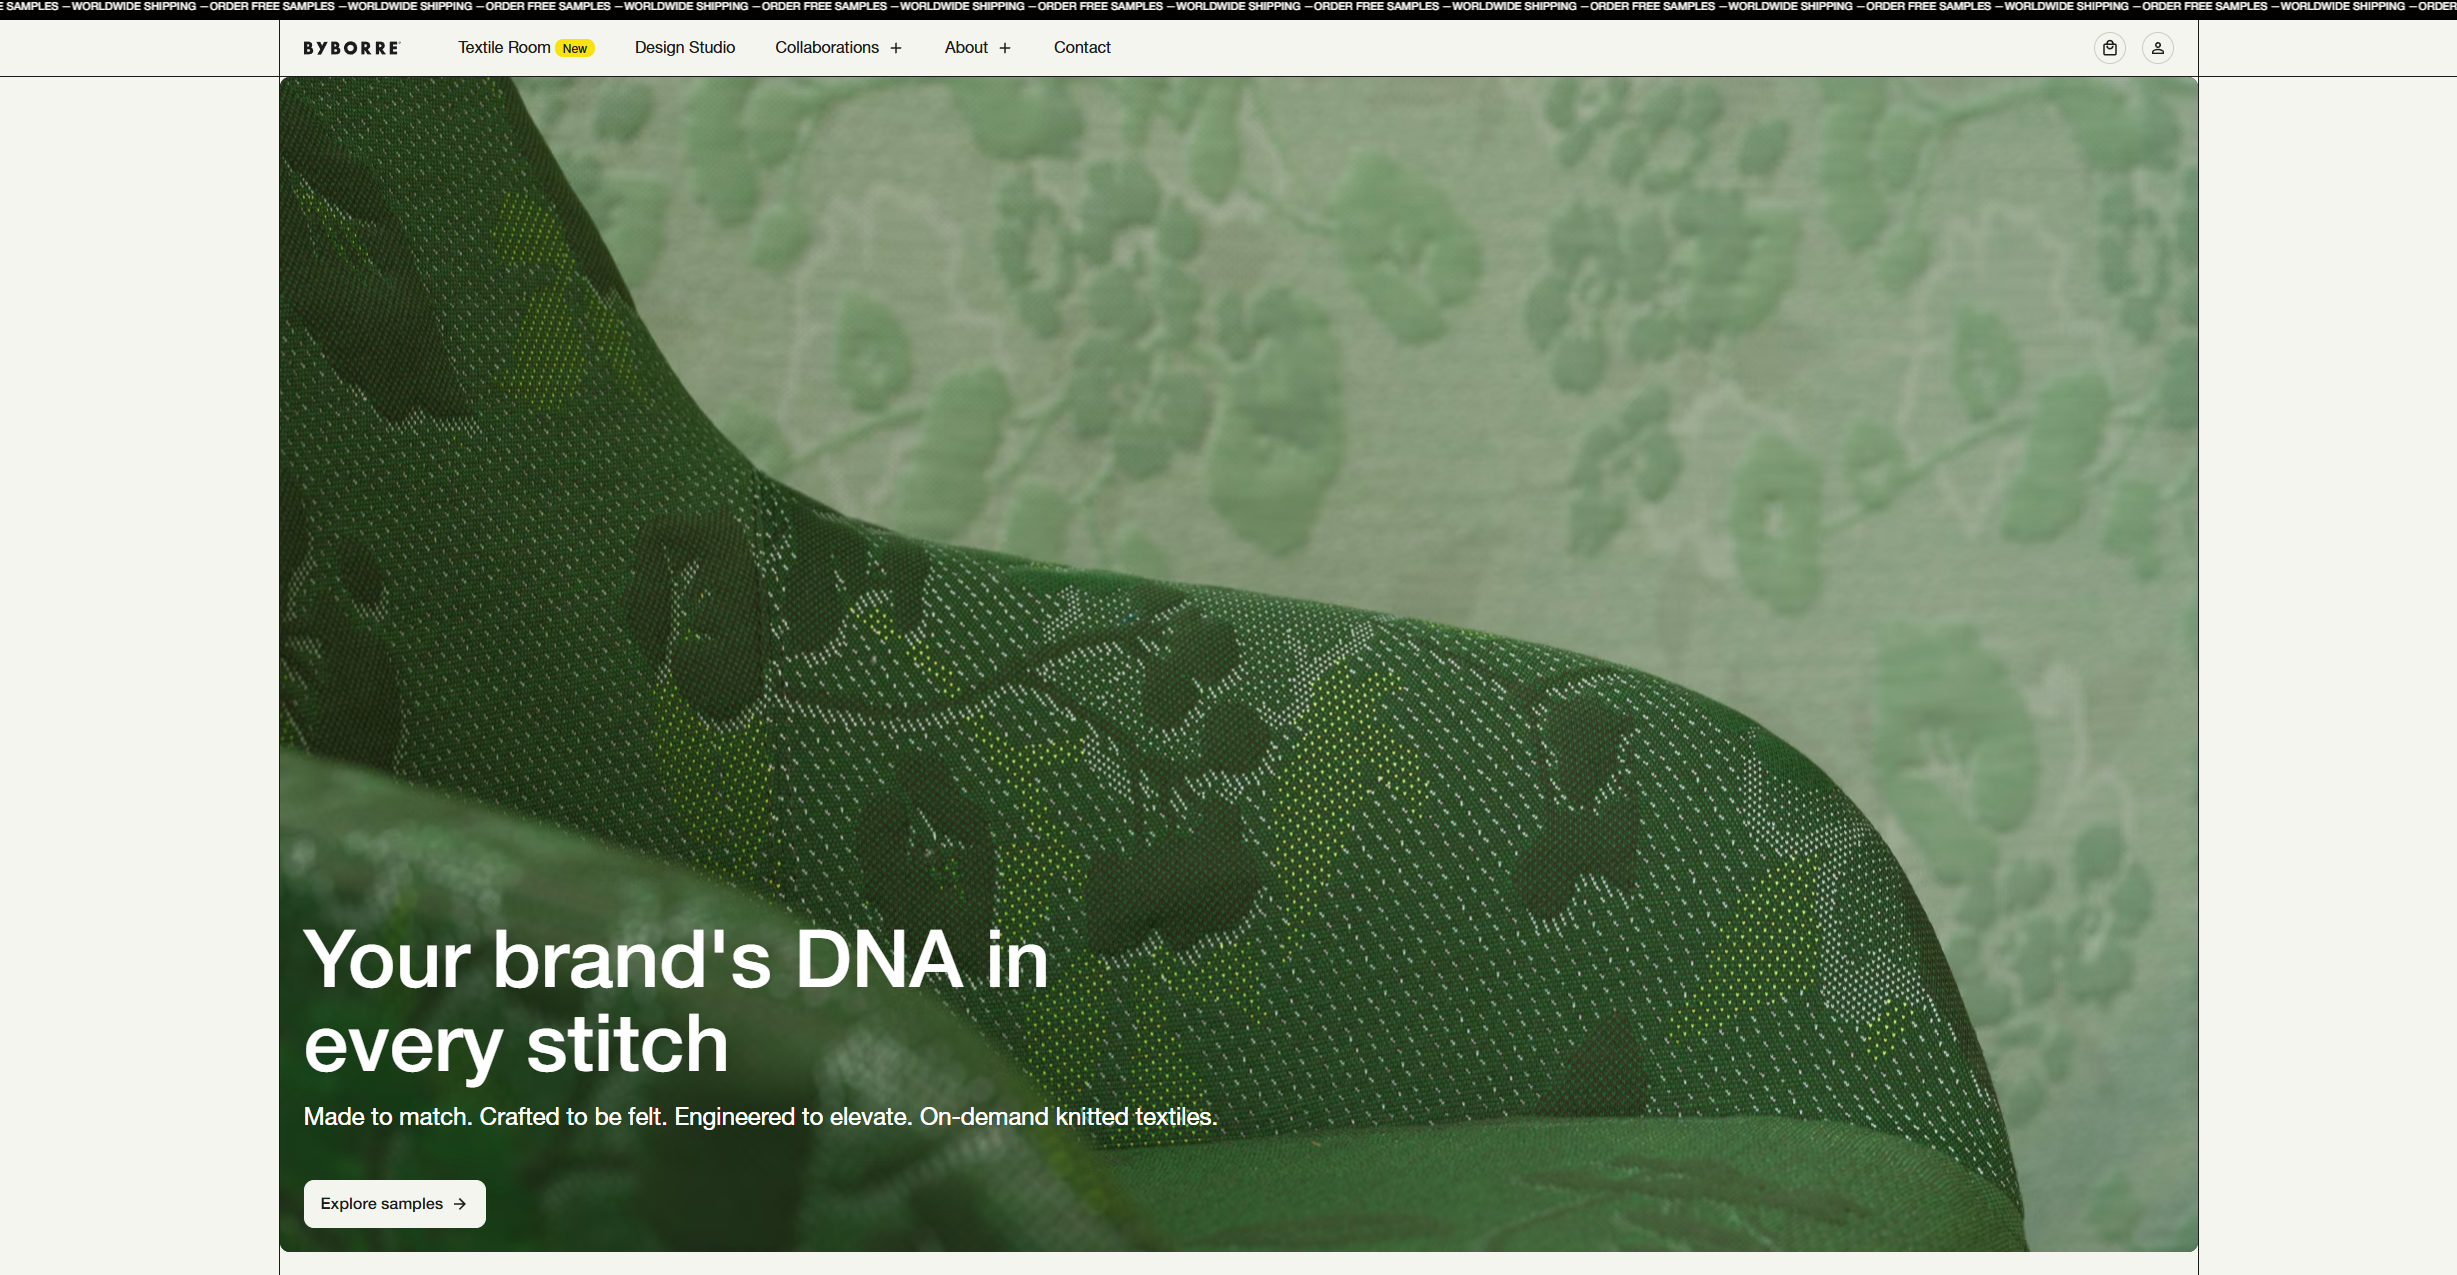2457x1275 pixels.
Task: Open the Design Studio page
Action: click(x=685, y=47)
